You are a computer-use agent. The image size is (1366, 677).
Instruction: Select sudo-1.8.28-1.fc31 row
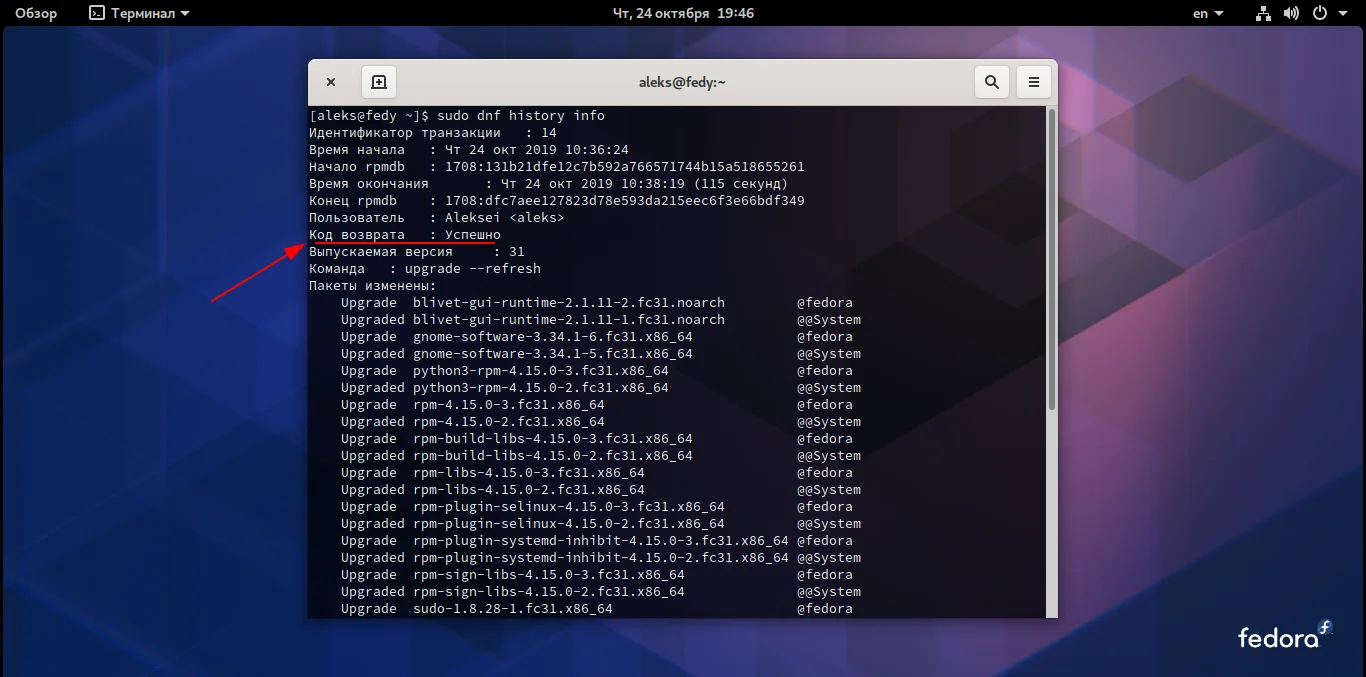pos(597,608)
